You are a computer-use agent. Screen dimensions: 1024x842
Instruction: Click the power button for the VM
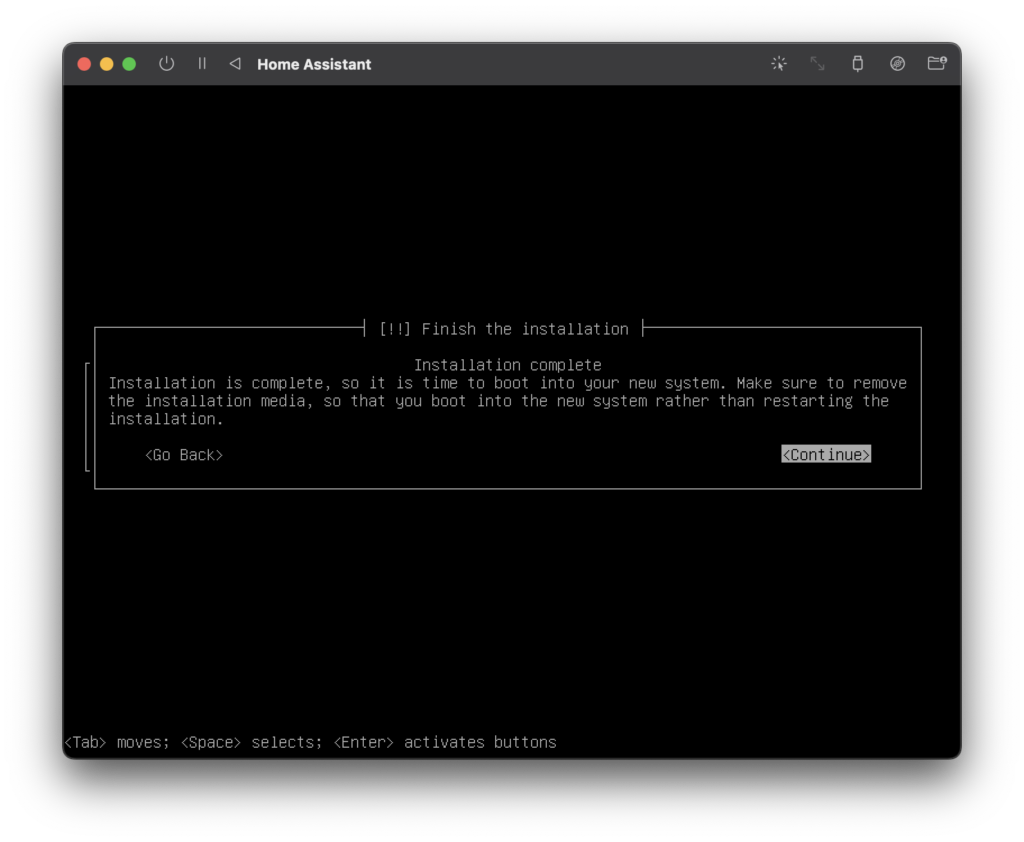coord(167,64)
